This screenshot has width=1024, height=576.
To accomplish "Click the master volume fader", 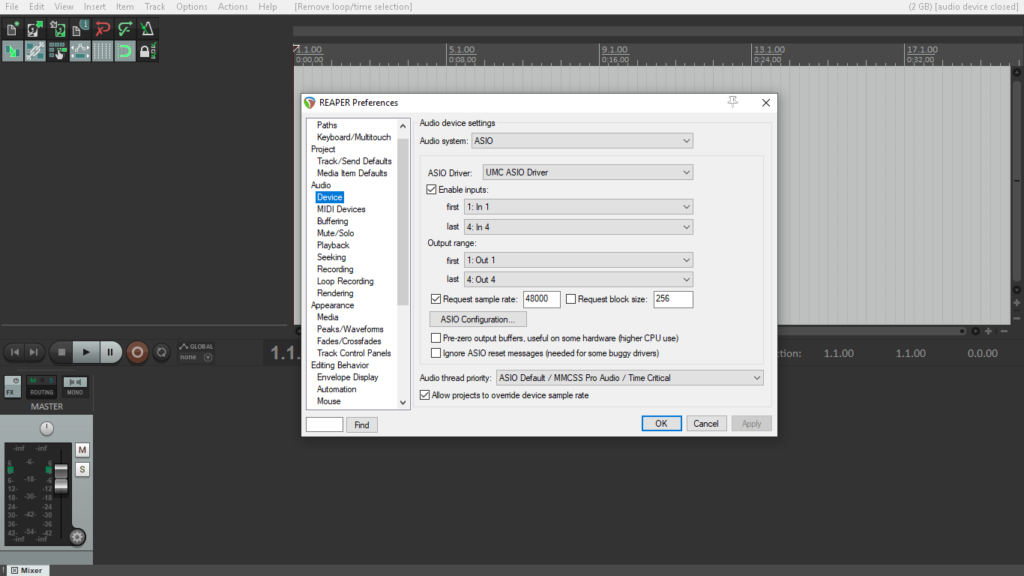I will click(61, 479).
